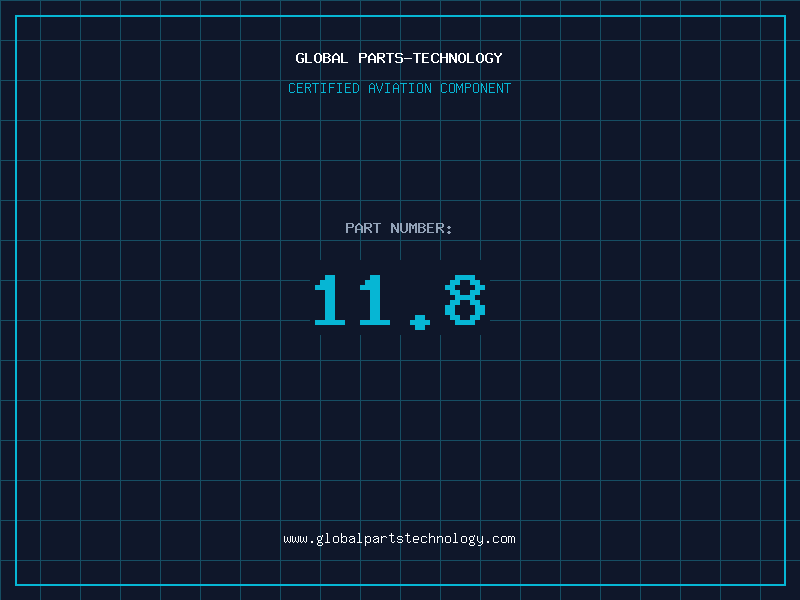
Task: Select the CERTIFIED AVIATION COMPONENT subtitle
Action: (x=399, y=88)
